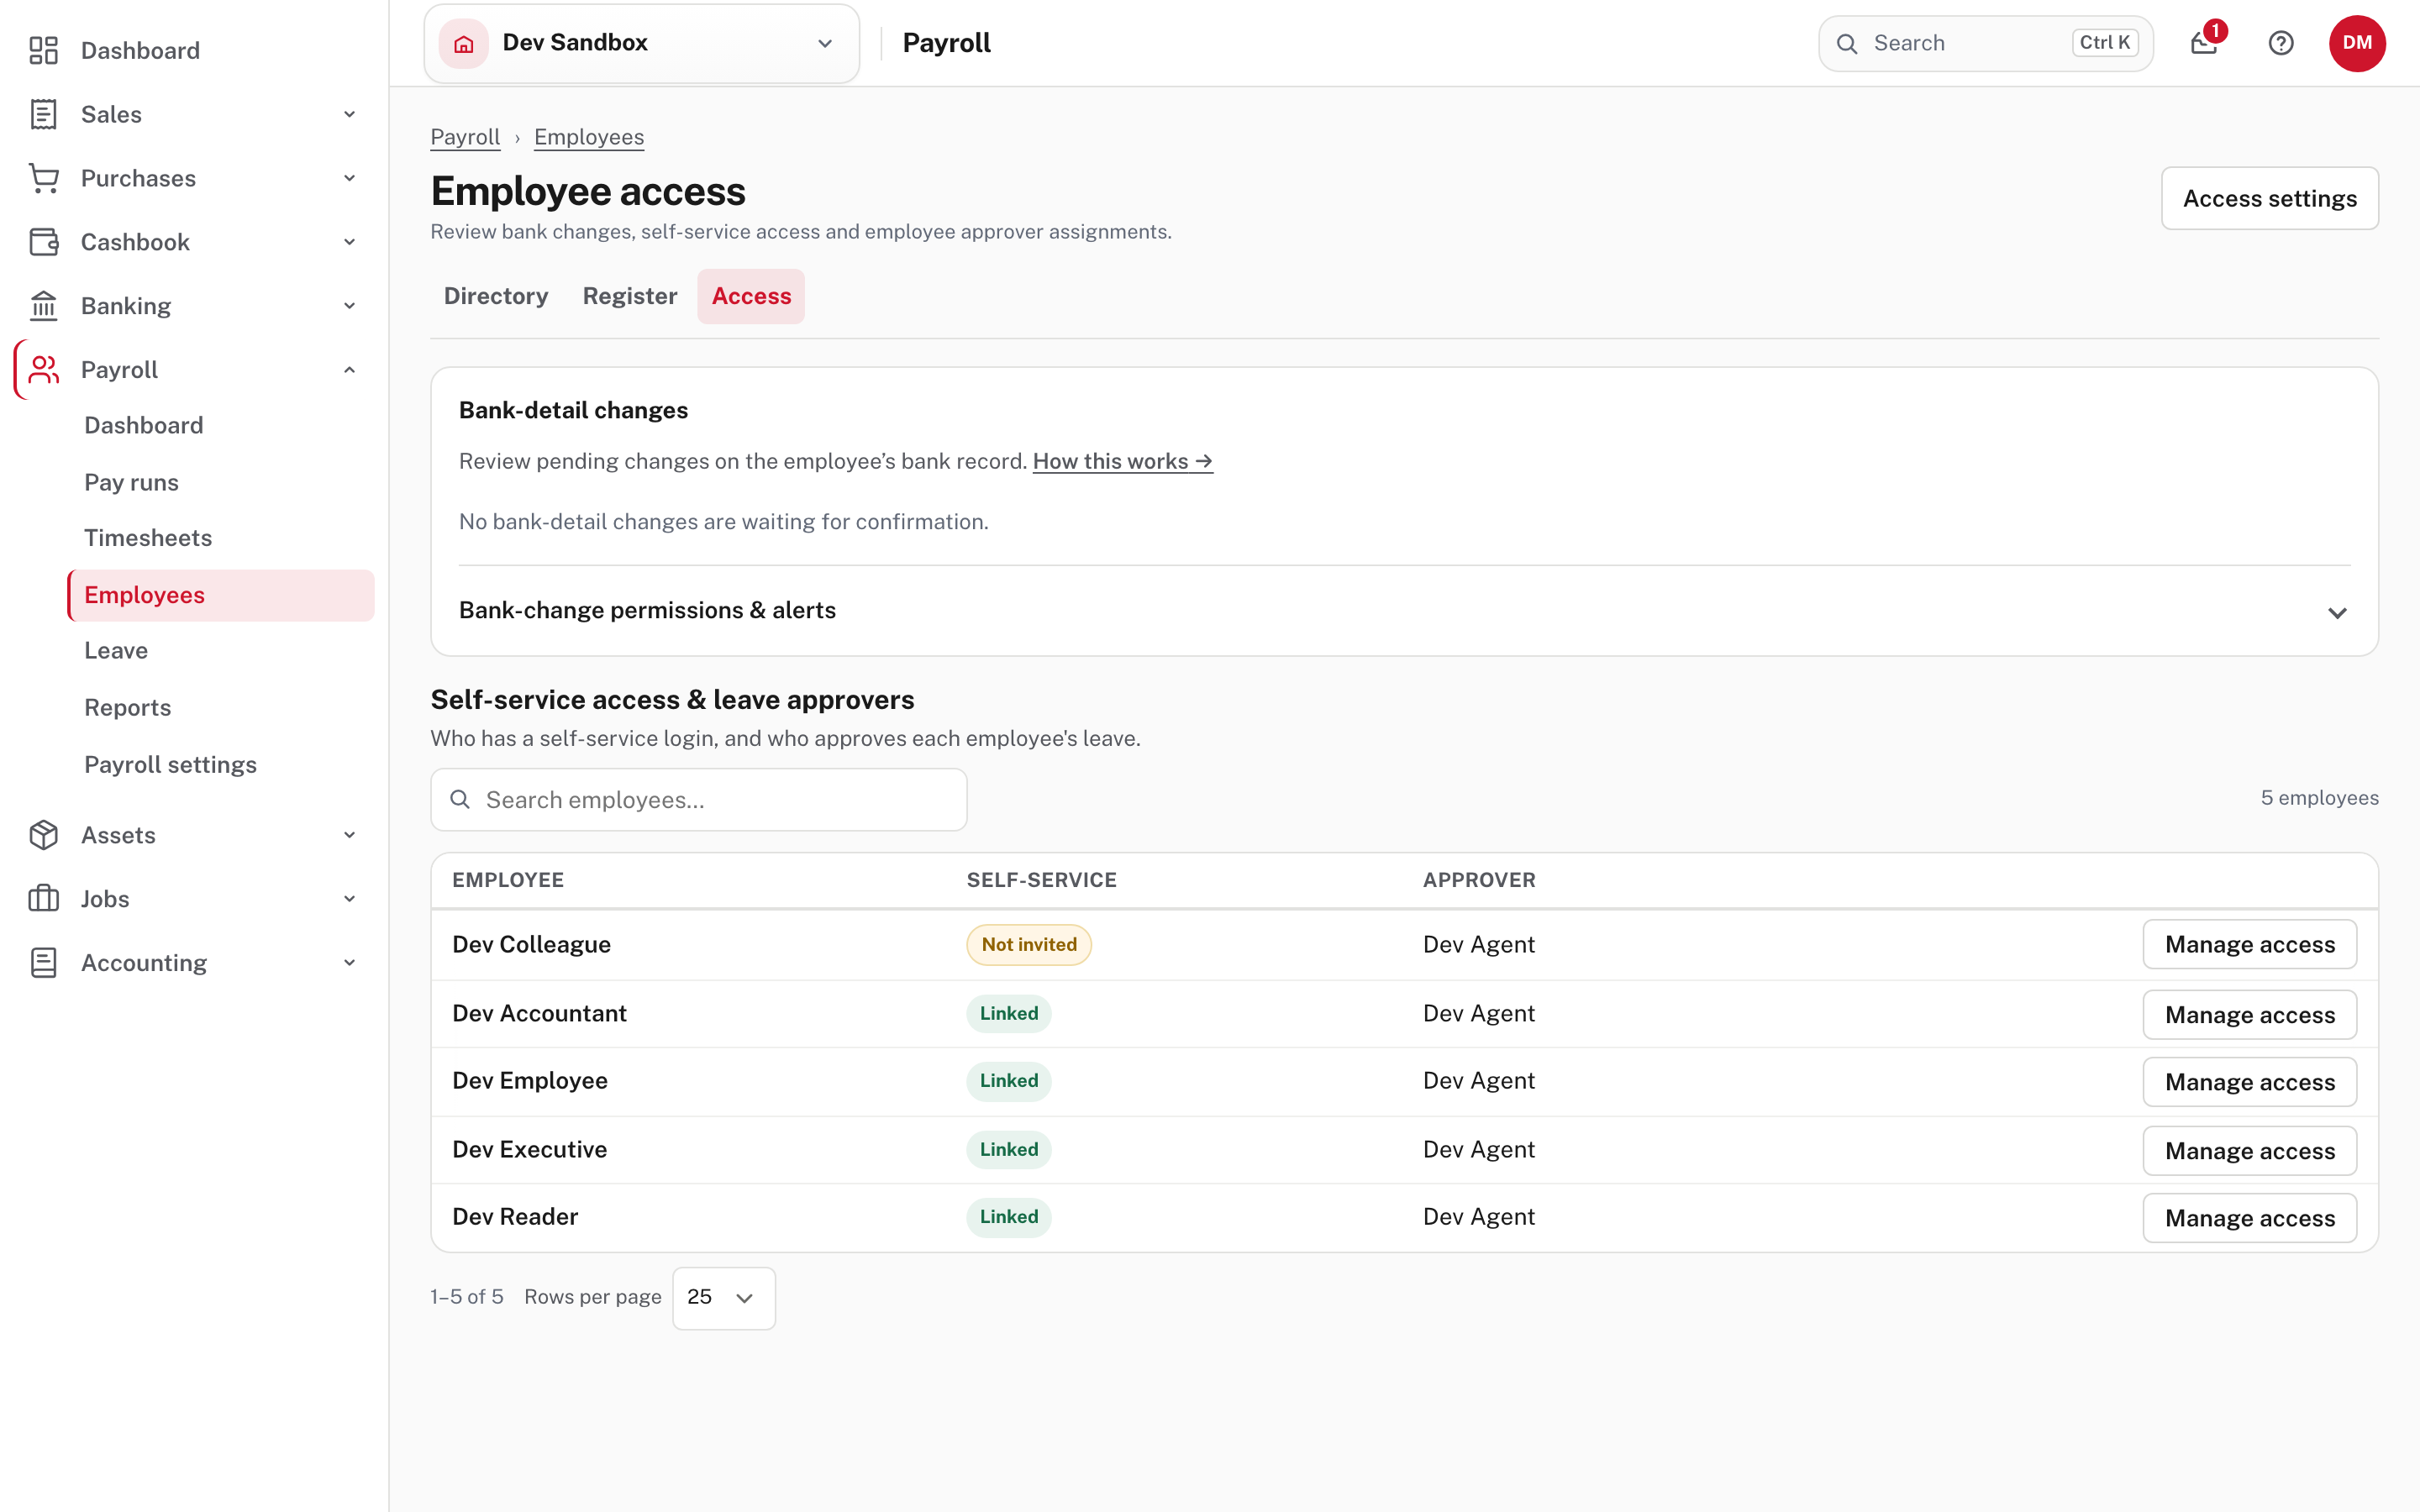This screenshot has height=1512, width=2420.
Task: Click the Assets box icon
Action: point(43,835)
